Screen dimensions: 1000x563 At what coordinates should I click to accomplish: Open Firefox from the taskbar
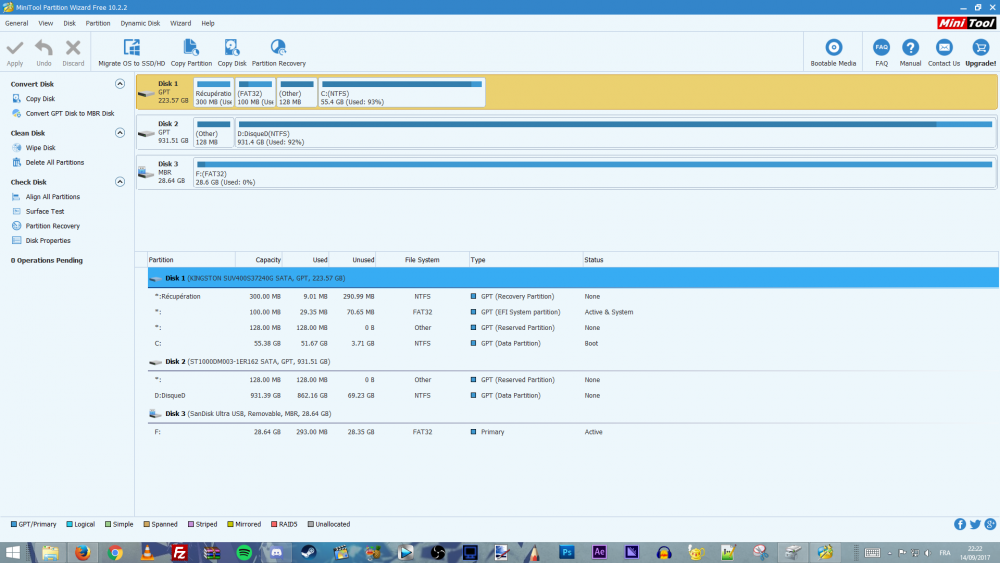[82, 552]
